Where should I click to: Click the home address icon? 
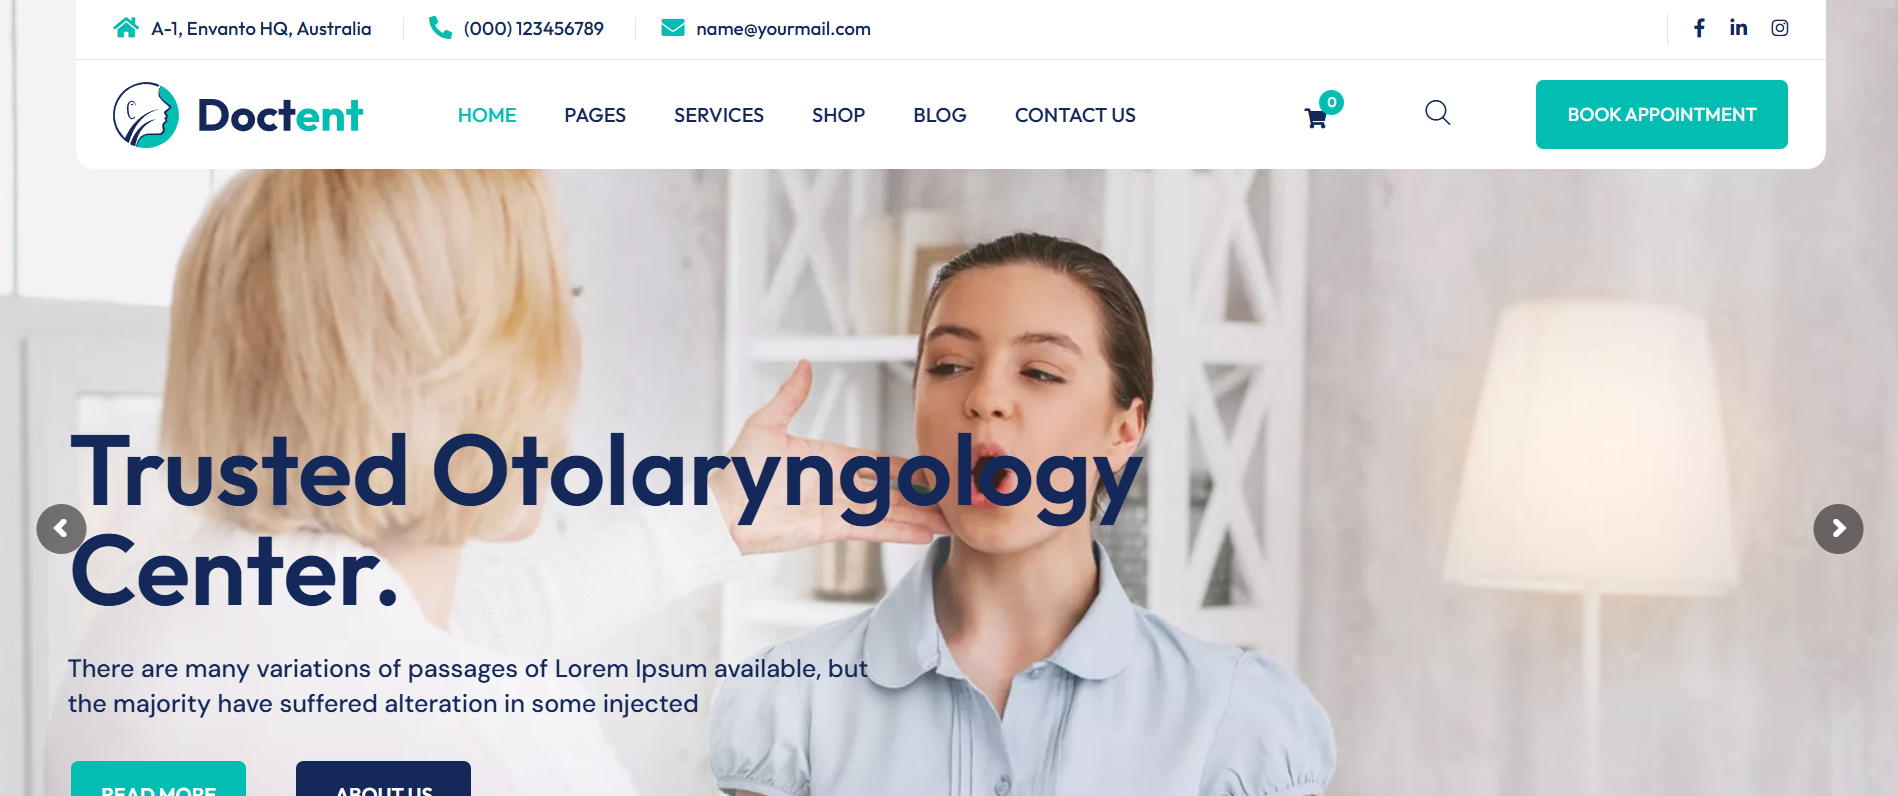126,28
